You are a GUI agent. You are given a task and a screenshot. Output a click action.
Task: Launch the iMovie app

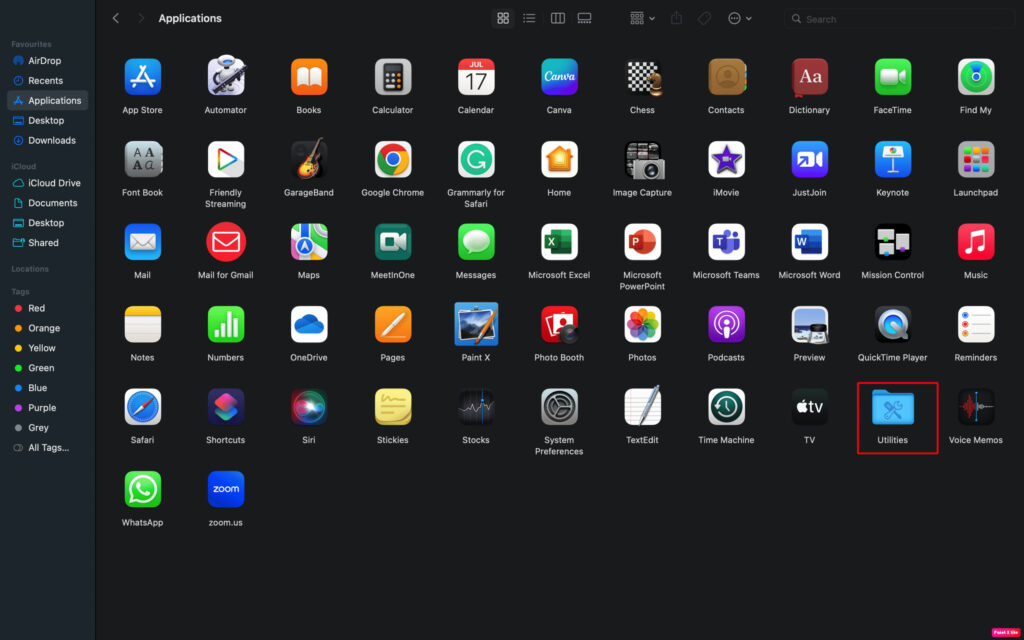pos(726,160)
